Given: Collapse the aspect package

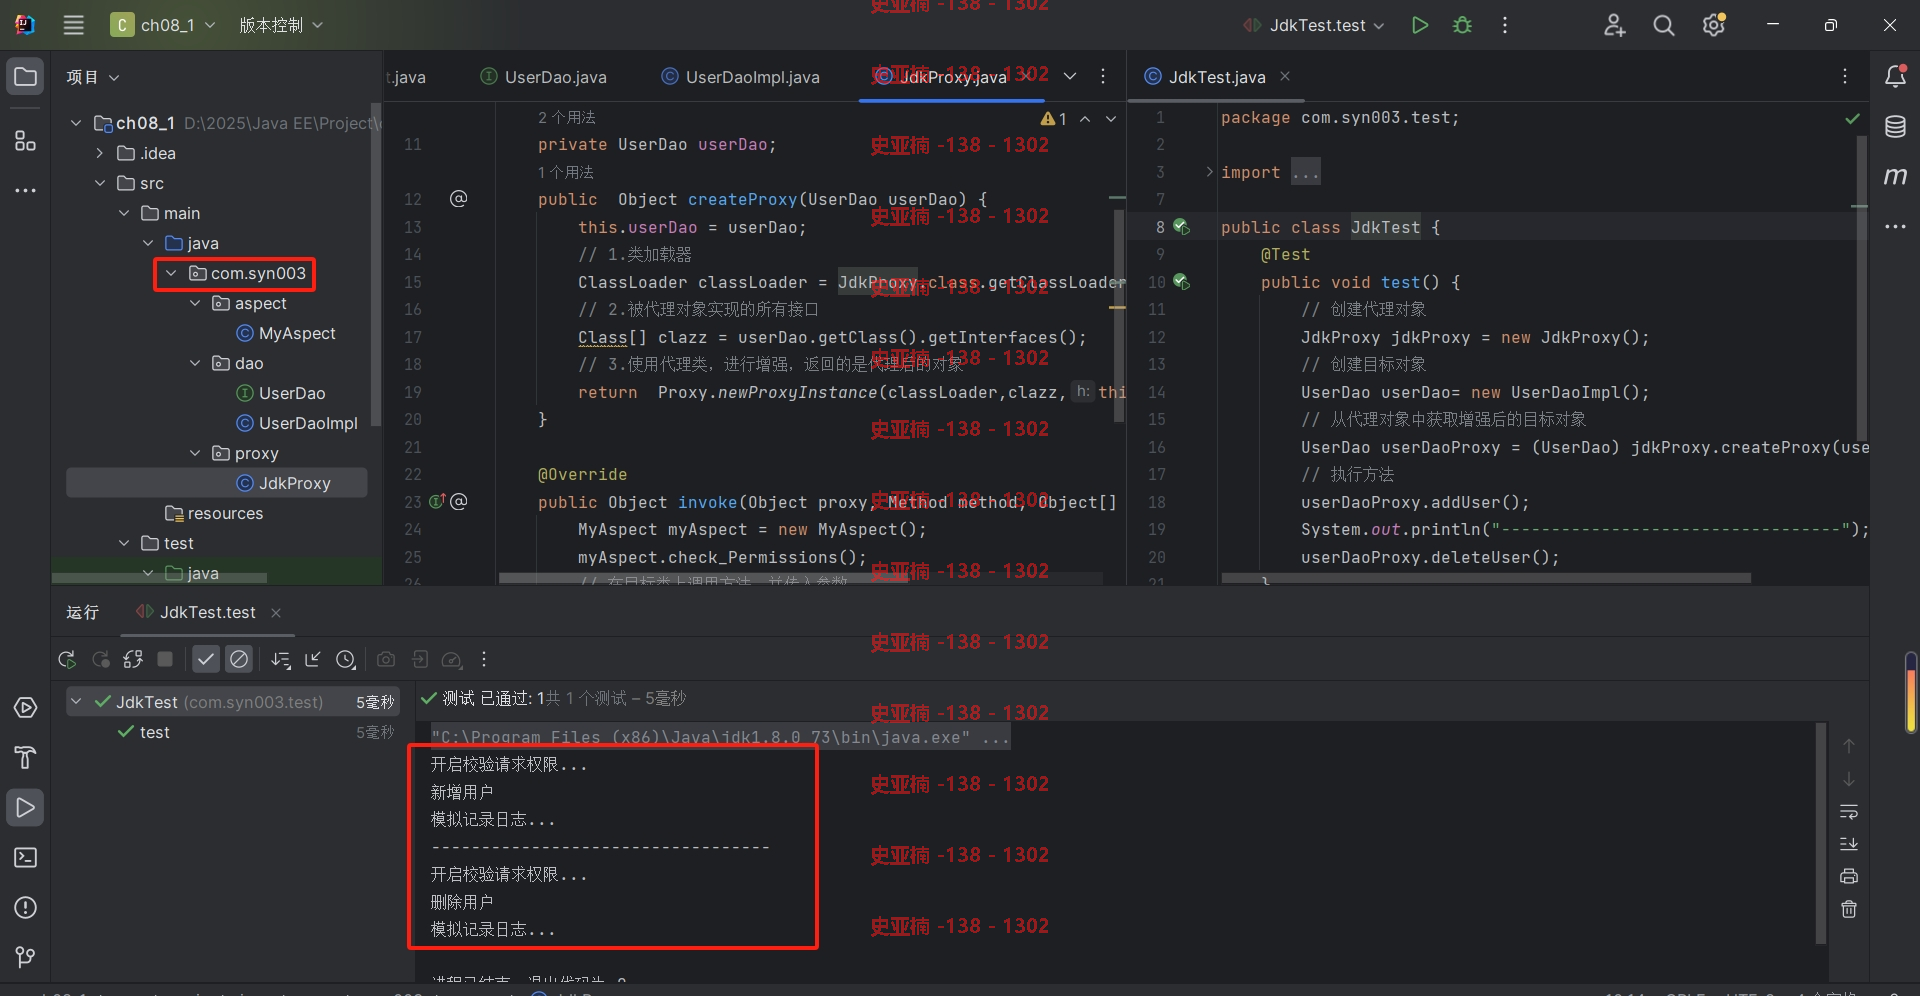Looking at the screenshot, I should tap(195, 303).
